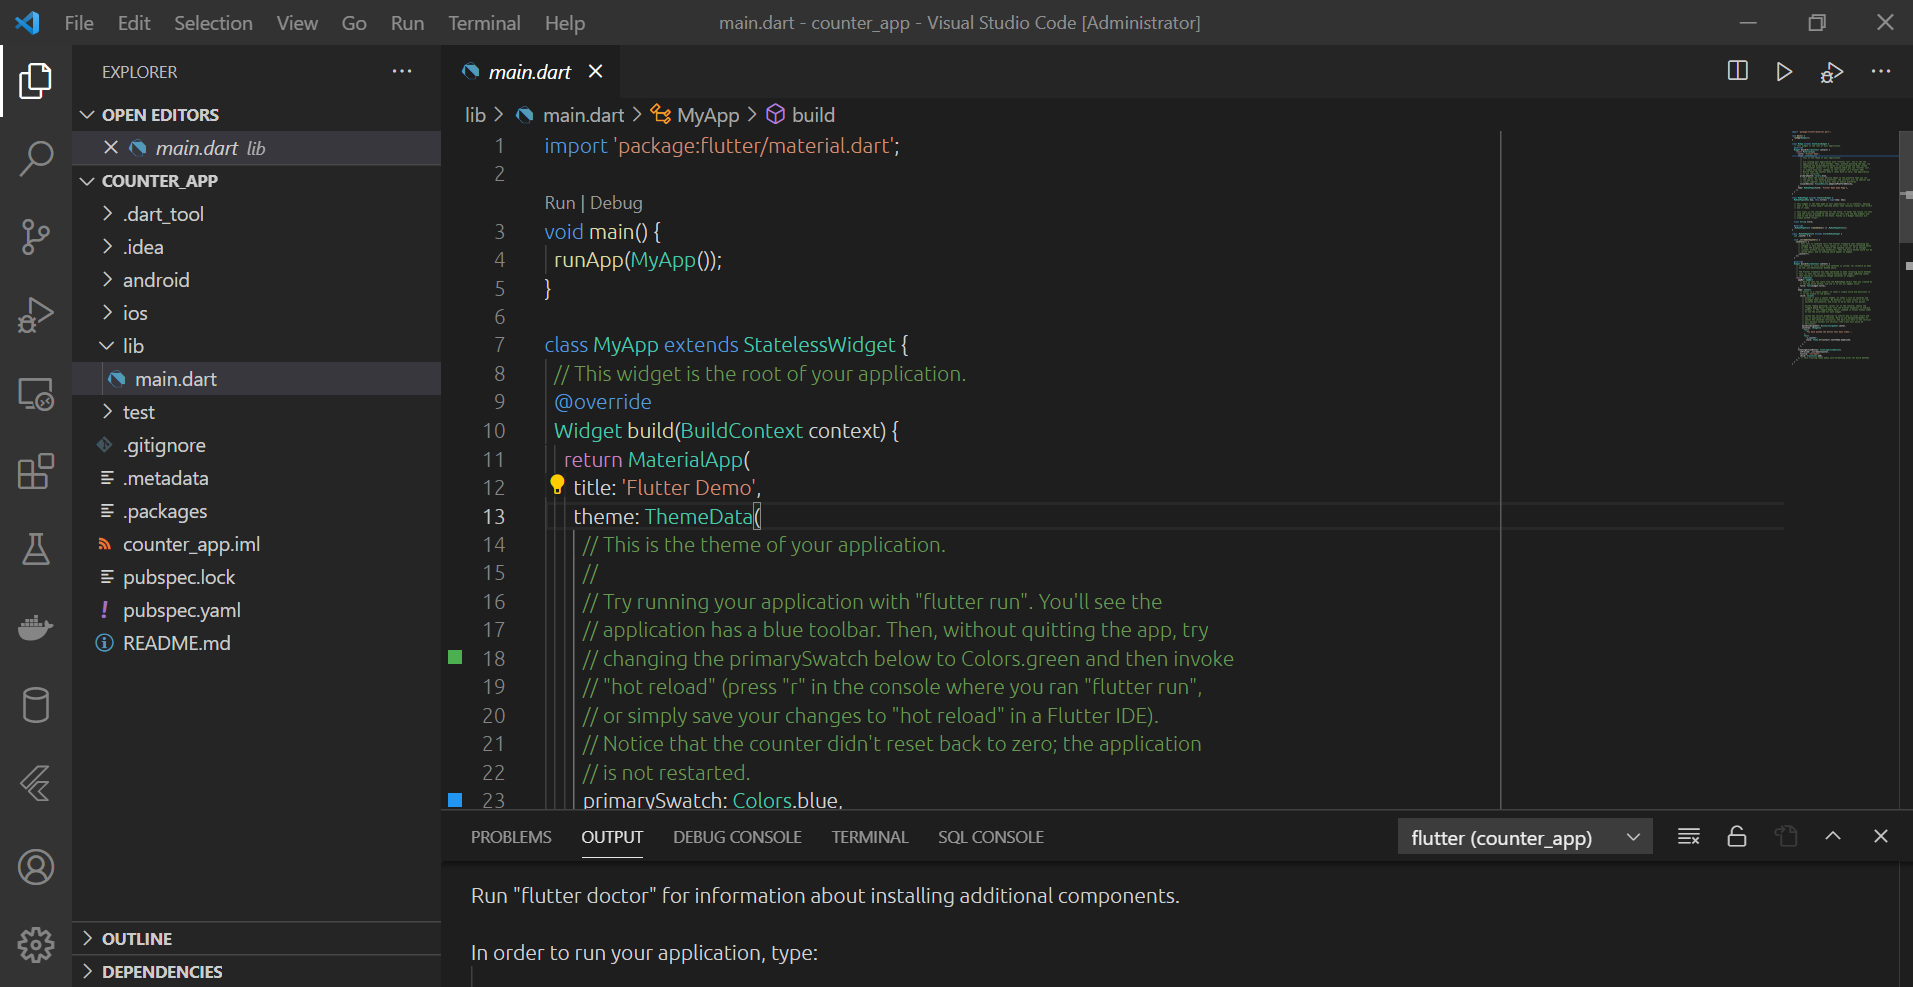Expand android folder
The image size is (1913, 987).
pyautogui.click(x=257, y=280)
